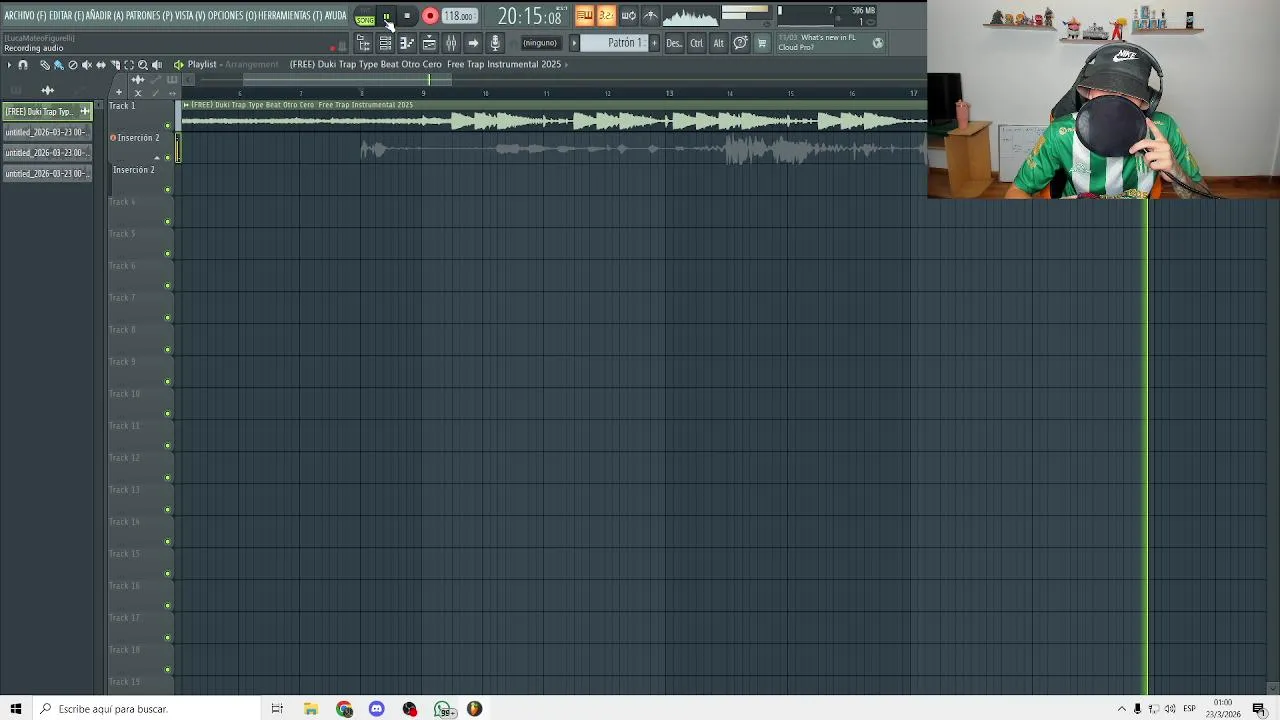
Task: Select the delete tool icon
Action: click(x=73, y=65)
